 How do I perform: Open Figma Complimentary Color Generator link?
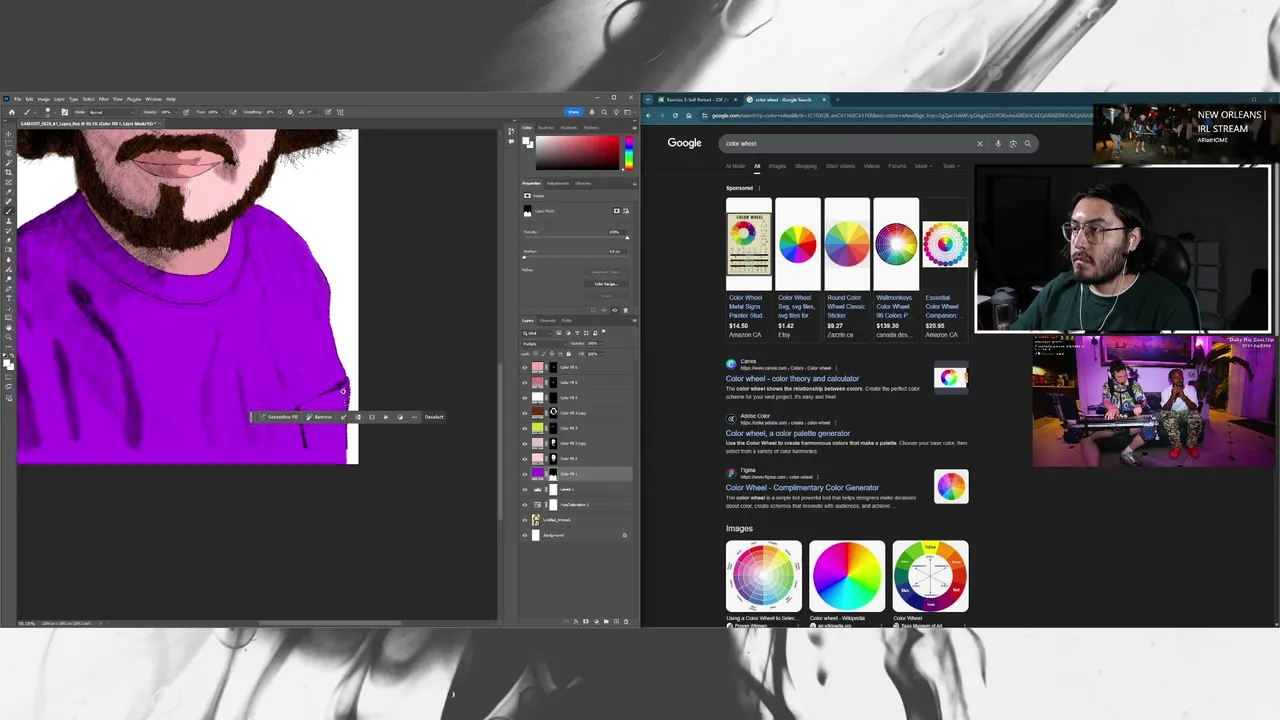[x=802, y=488]
